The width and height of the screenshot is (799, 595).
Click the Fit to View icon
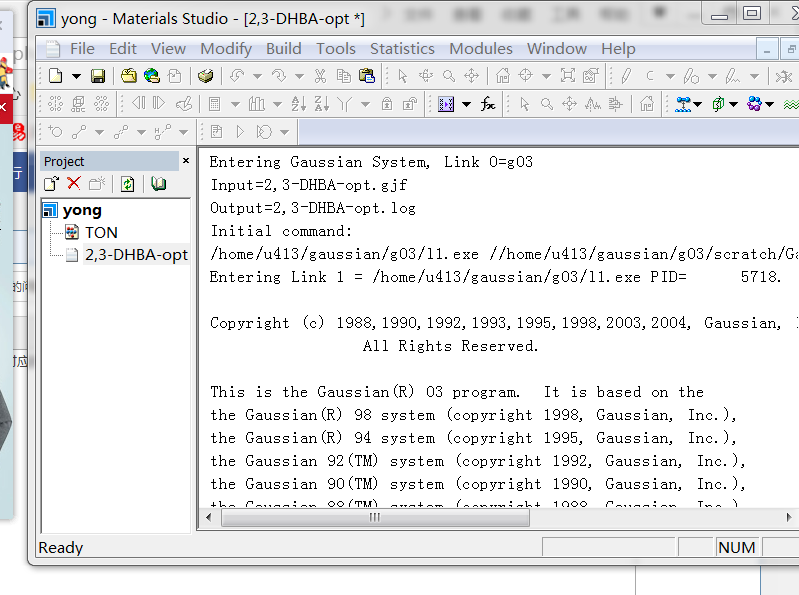(568, 76)
